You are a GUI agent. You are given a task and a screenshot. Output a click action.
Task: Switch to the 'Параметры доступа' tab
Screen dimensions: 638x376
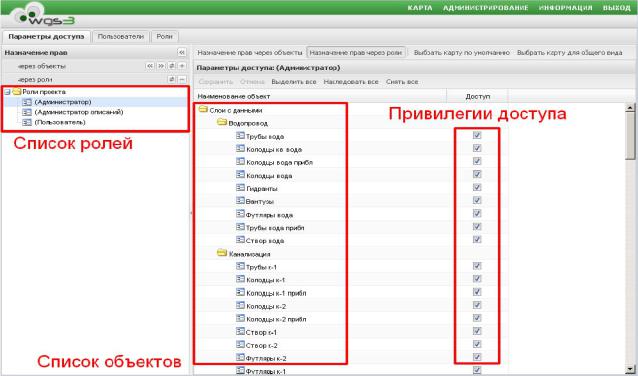click(x=46, y=37)
